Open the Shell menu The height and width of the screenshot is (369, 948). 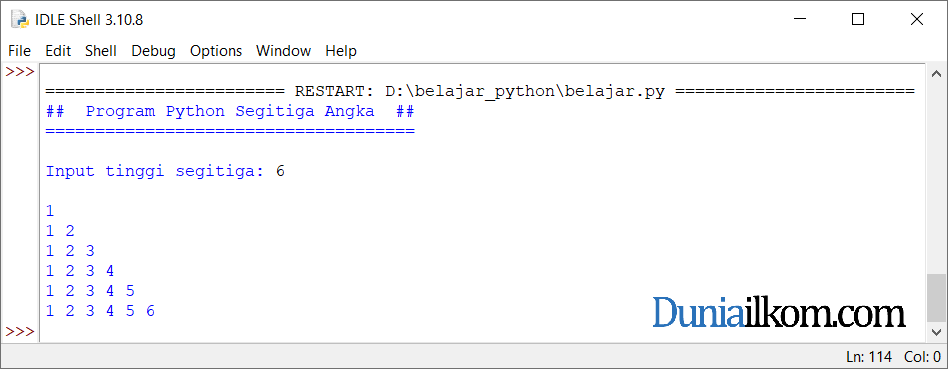click(x=100, y=51)
